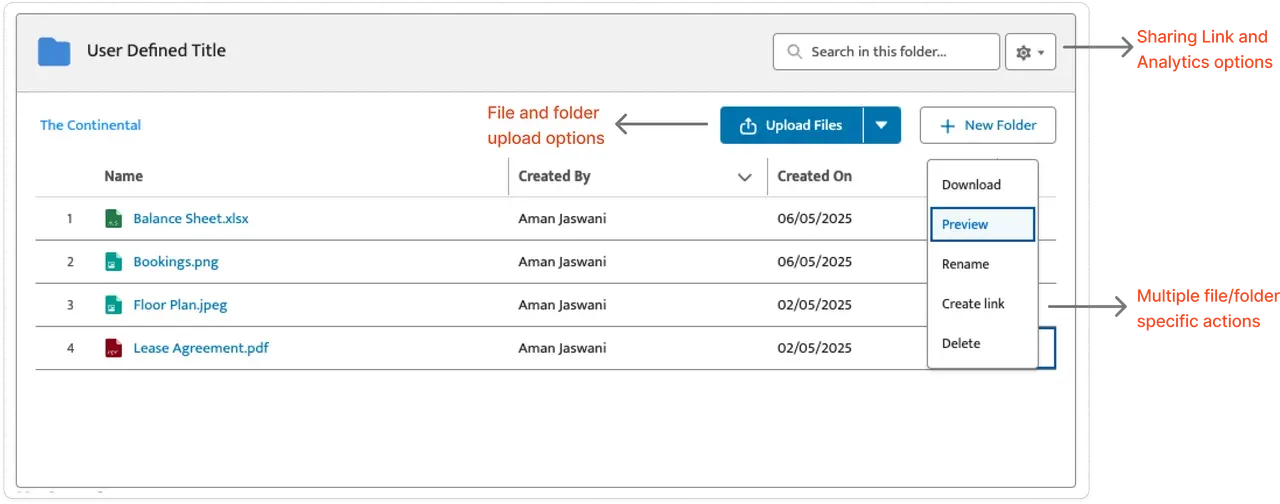Expand the Upload Files dropdown arrow
Image resolution: width=1280 pixels, height=504 pixels.
click(x=881, y=125)
